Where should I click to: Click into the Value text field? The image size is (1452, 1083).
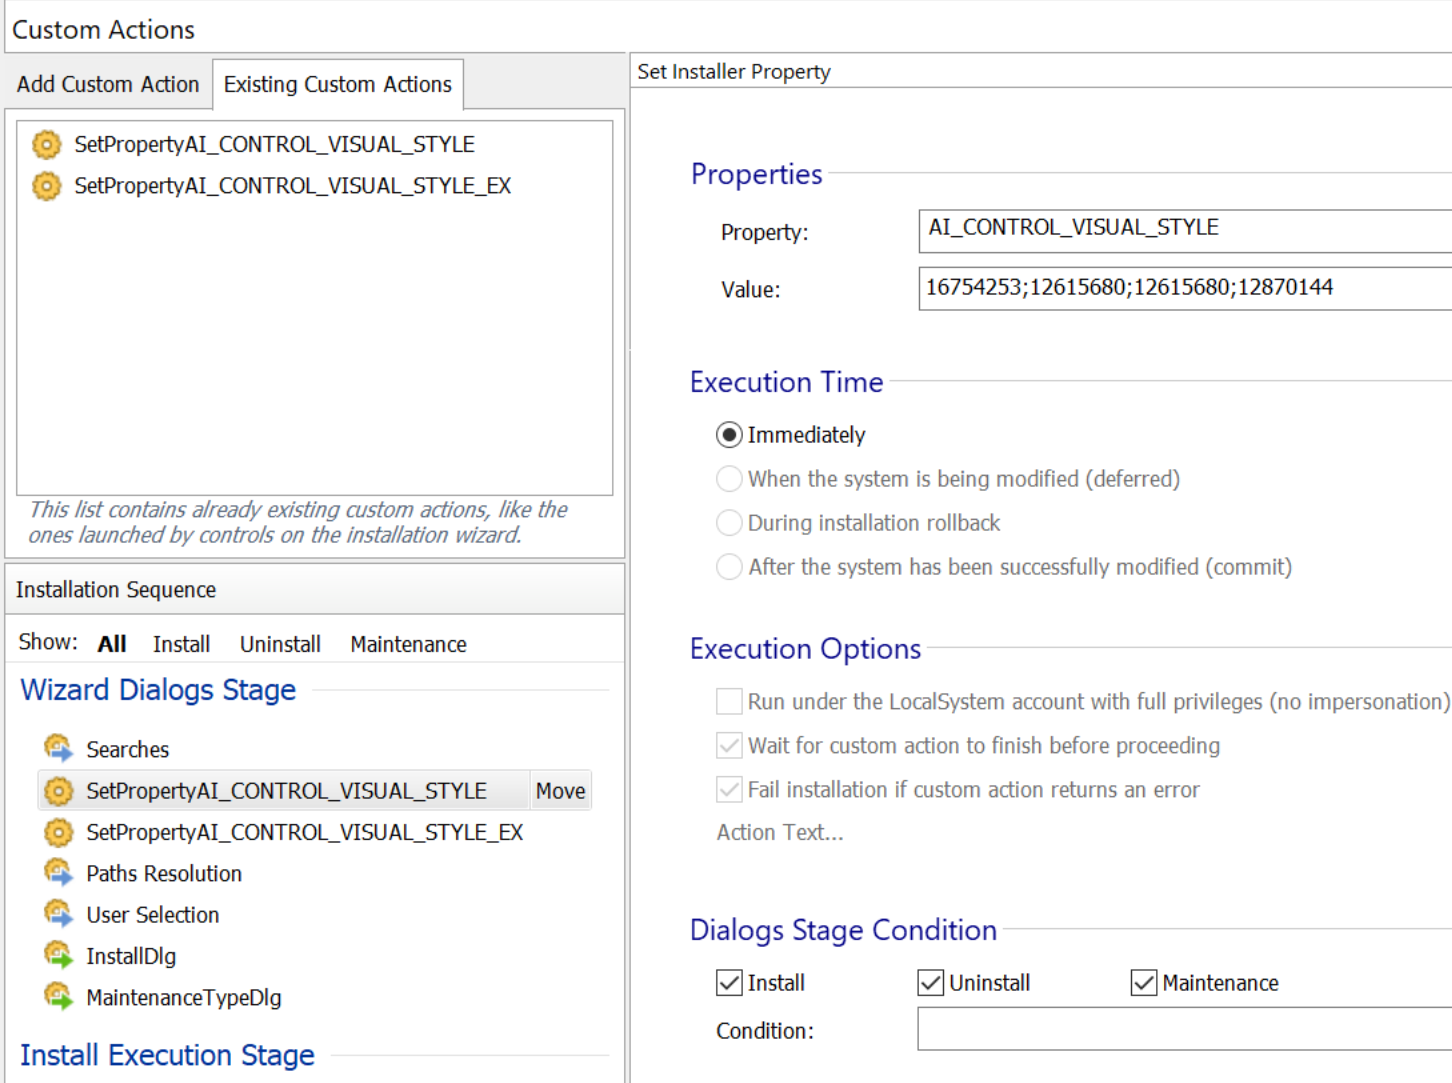coord(1180,288)
